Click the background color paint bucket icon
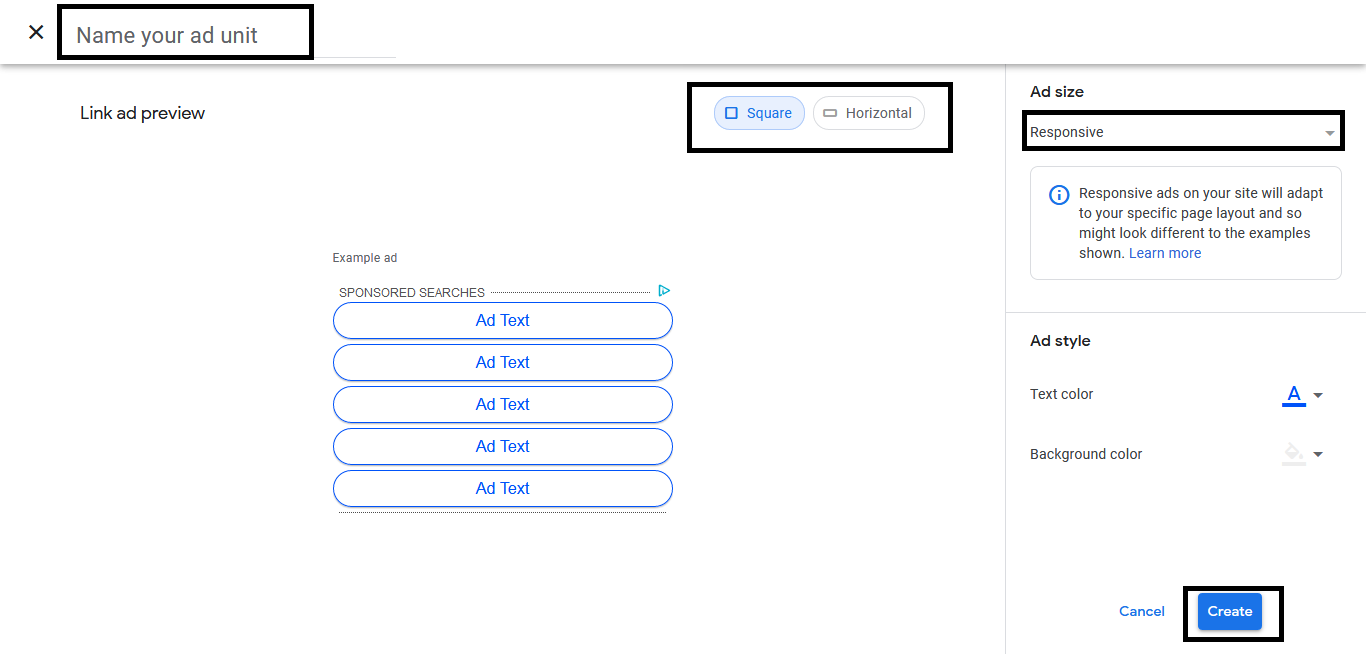This screenshot has width=1366, height=654. tap(1293, 454)
